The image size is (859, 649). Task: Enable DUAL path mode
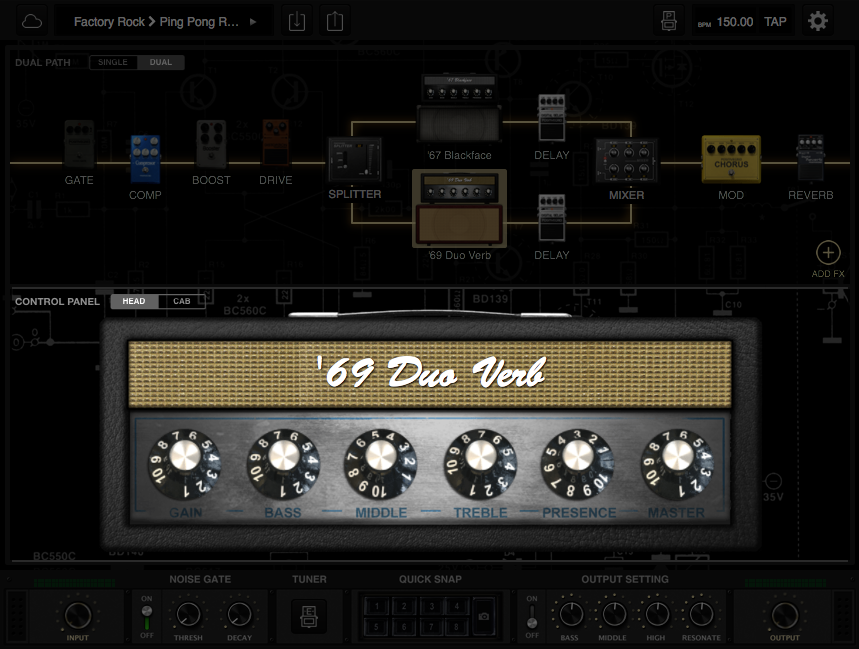[161, 62]
